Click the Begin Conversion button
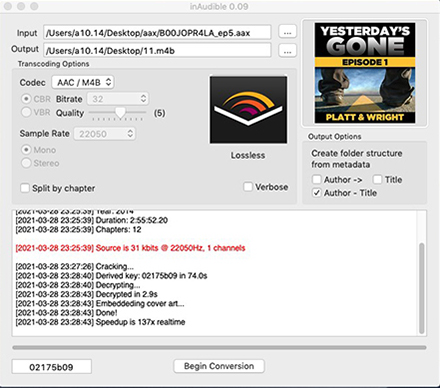This screenshot has width=440, height=388. 219,366
